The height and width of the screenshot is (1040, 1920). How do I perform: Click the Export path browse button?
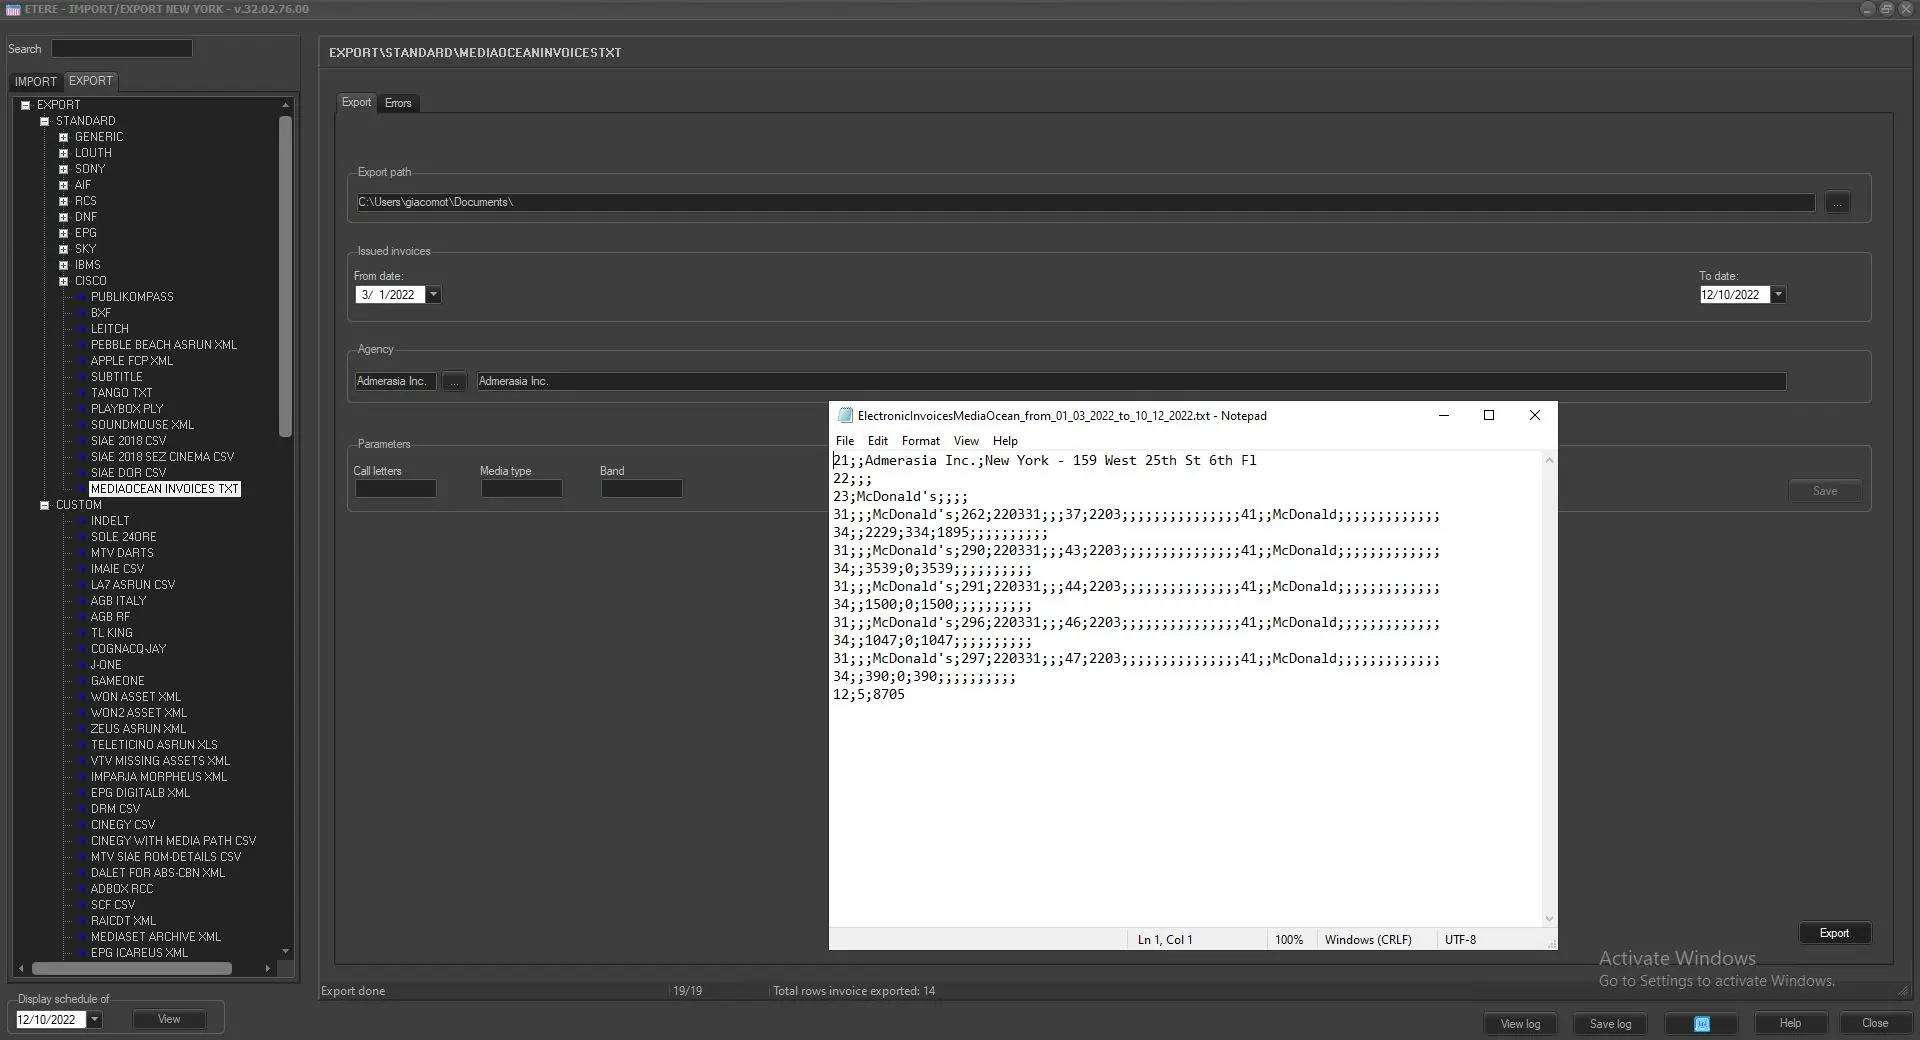tap(1837, 203)
